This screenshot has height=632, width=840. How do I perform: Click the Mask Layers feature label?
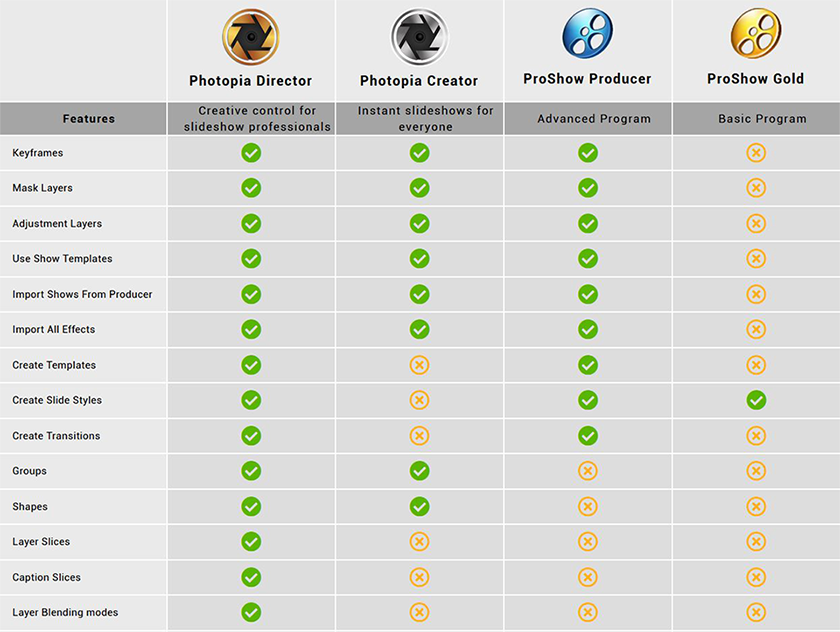42,188
